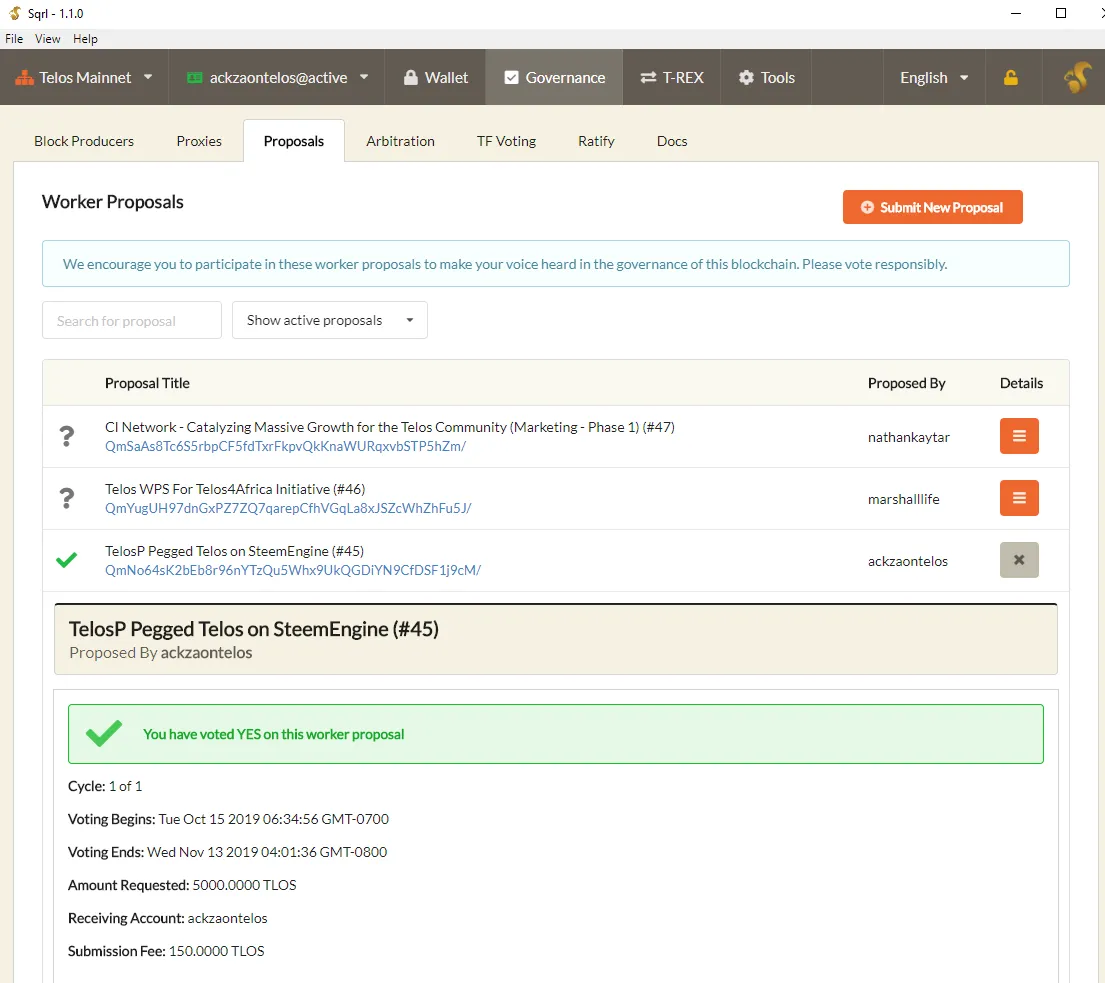Click question mark status of proposal #47
Image resolution: width=1105 pixels, height=983 pixels.
coord(66,436)
